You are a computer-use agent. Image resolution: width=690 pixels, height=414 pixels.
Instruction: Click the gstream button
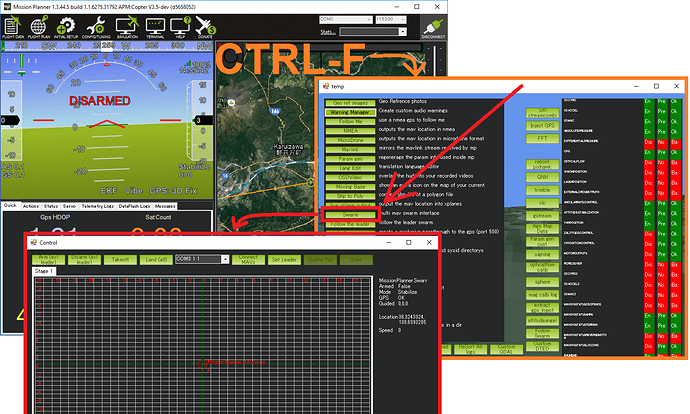click(542, 216)
